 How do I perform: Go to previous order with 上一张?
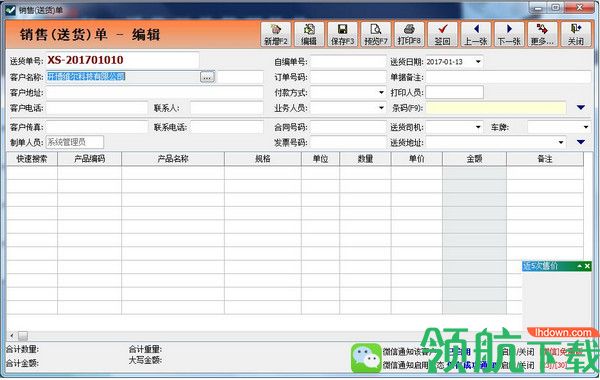476,34
